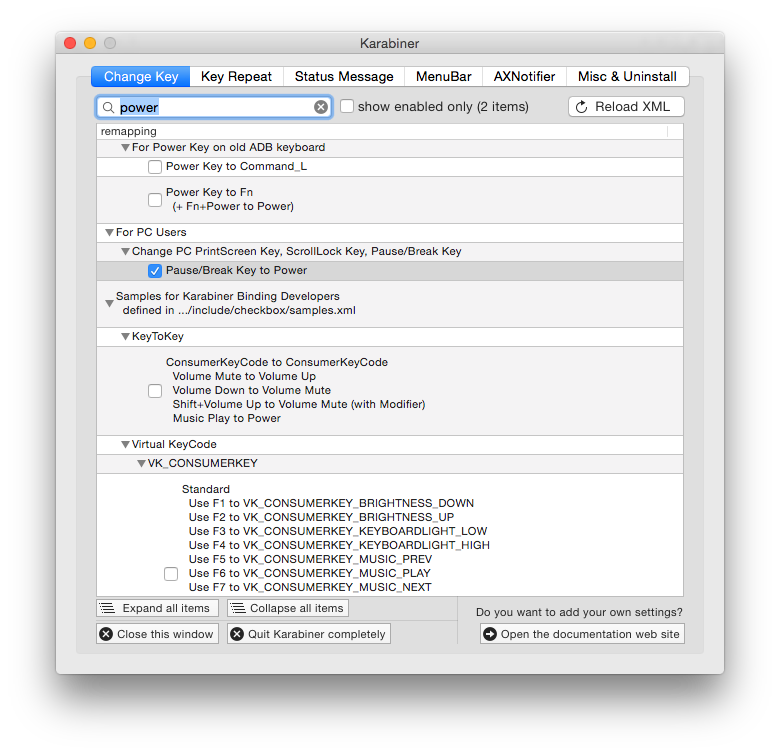Quit Karabiner completely
The height and width of the screenshot is (754, 780).
coord(309,634)
